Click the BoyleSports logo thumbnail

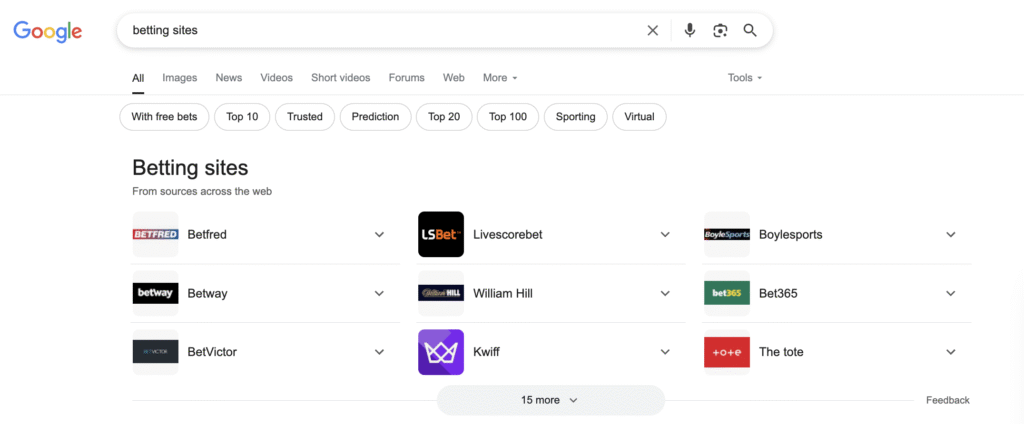727,235
